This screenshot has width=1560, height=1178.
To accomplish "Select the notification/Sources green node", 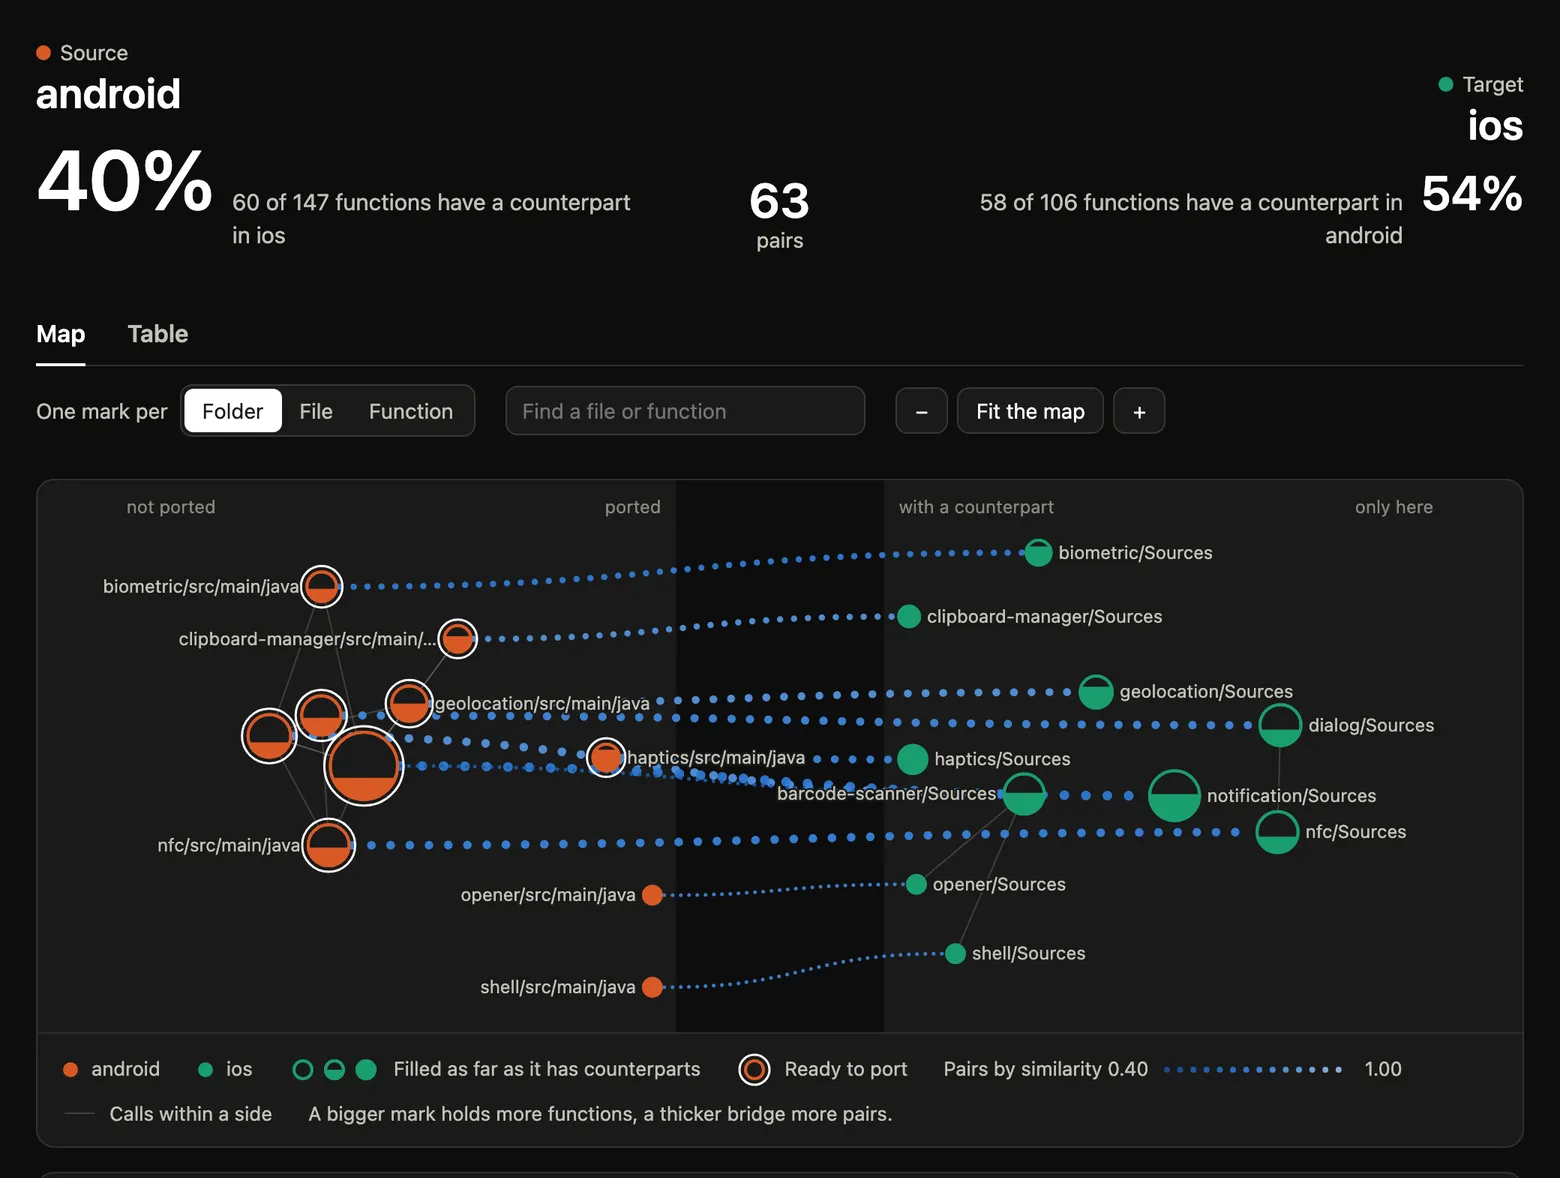I will tap(1174, 796).
